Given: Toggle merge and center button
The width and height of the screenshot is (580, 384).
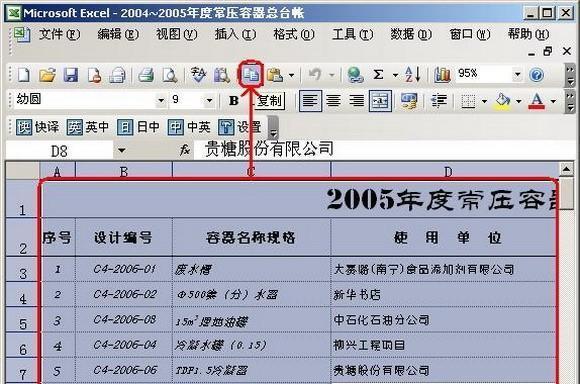Looking at the screenshot, I should coord(381,100).
